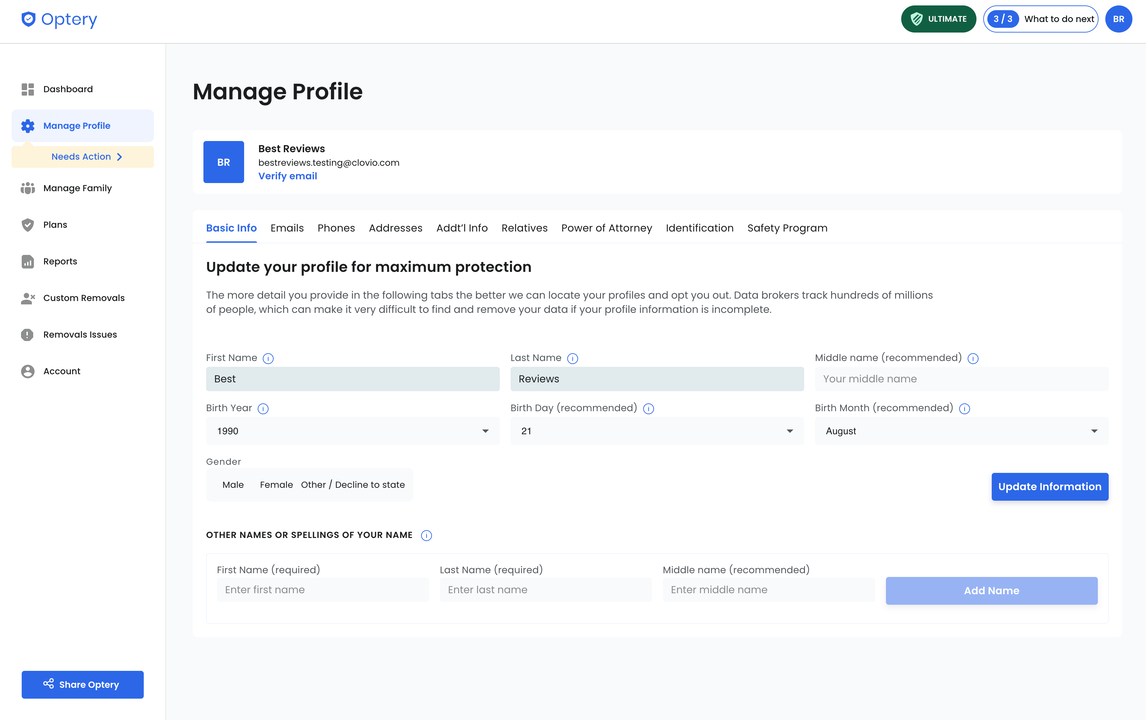Open Dashboard via its grid icon
The width and height of the screenshot is (1146, 720).
pyautogui.click(x=28, y=89)
